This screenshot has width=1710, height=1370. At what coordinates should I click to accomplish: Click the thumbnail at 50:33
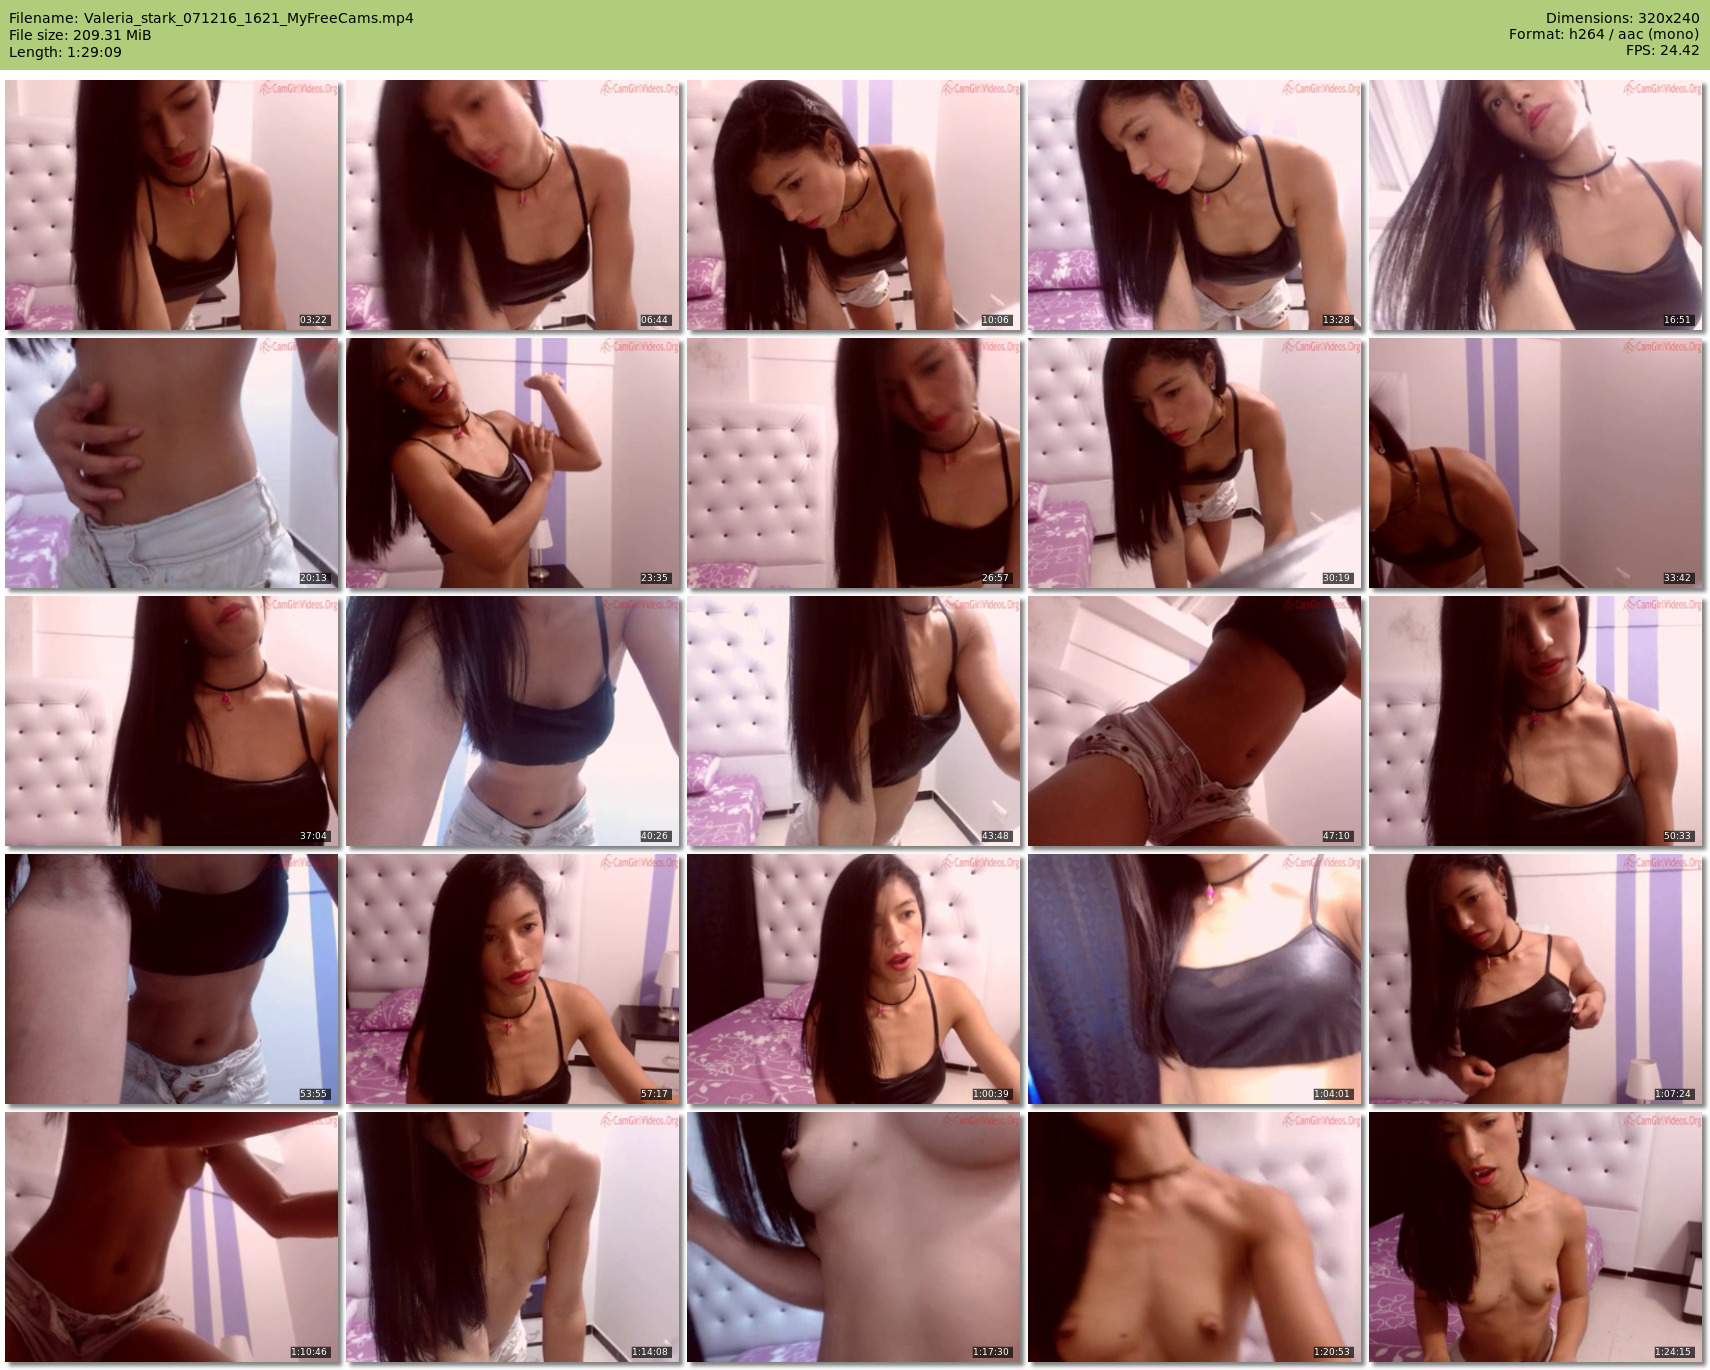(x=1536, y=721)
